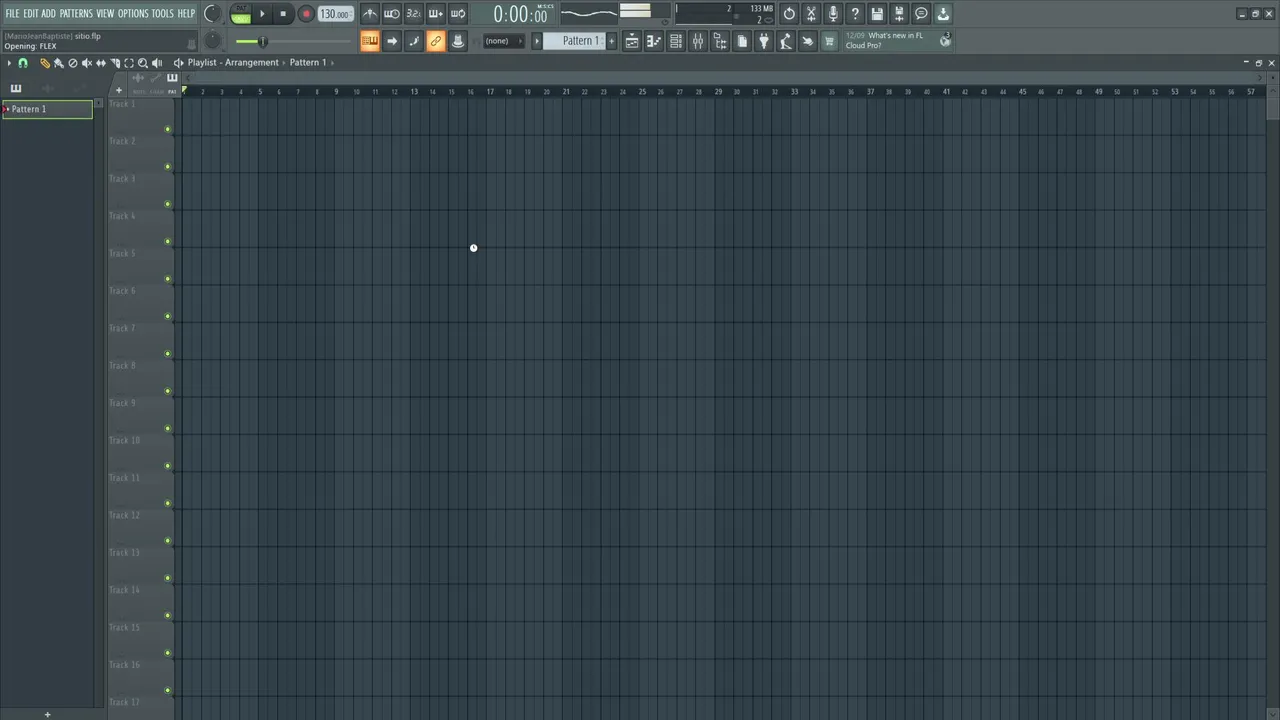
Task: Open the Mixer view
Action: pyautogui.click(x=698, y=41)
